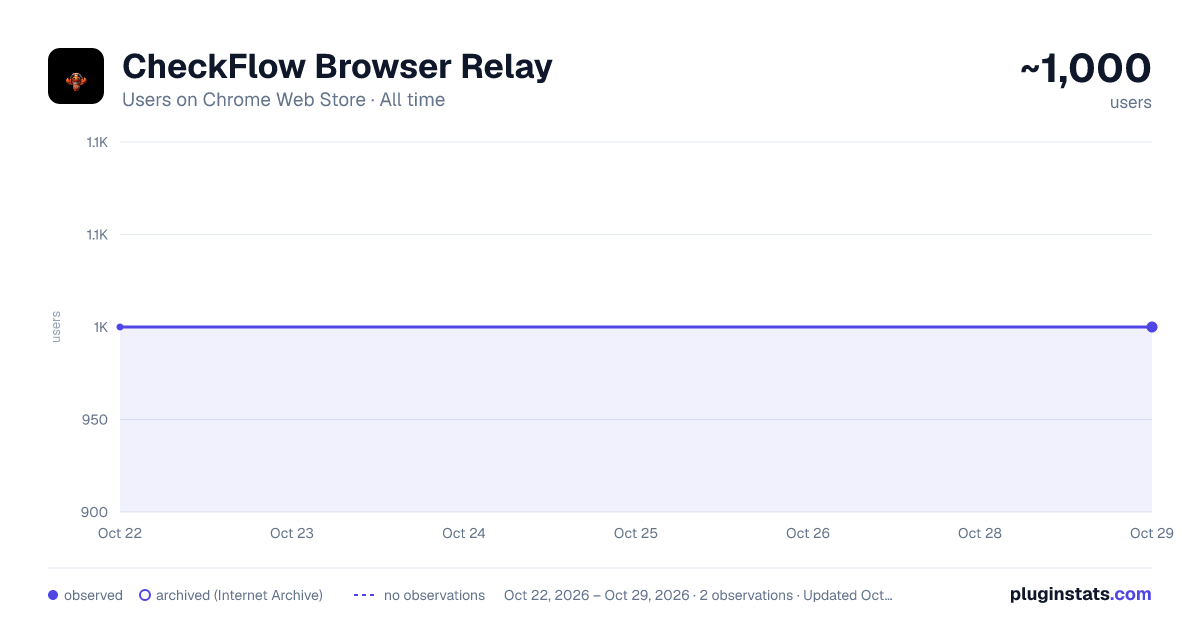Click the vertical 'users' y-axis title
The image size is (1200, 630).
56,327
